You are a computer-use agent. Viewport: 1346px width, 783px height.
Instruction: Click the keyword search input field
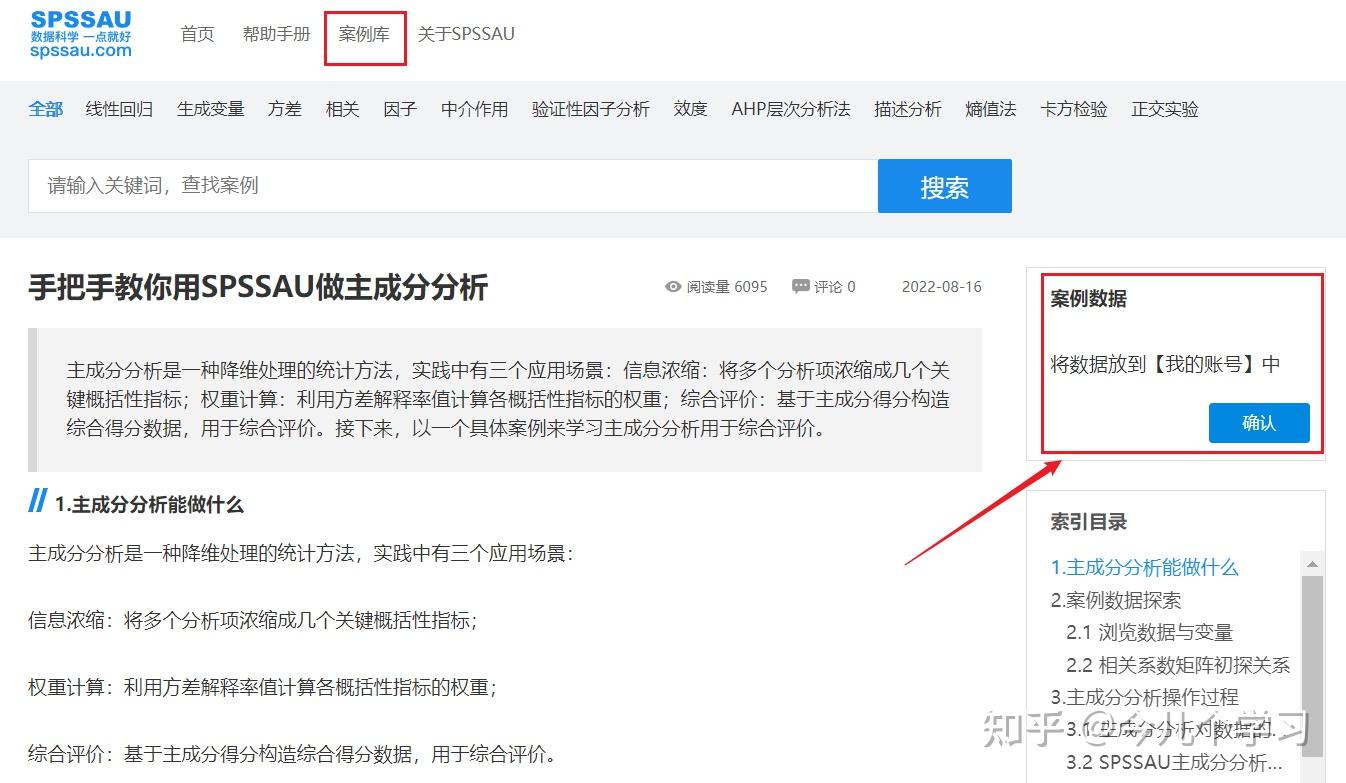[450, 186]
